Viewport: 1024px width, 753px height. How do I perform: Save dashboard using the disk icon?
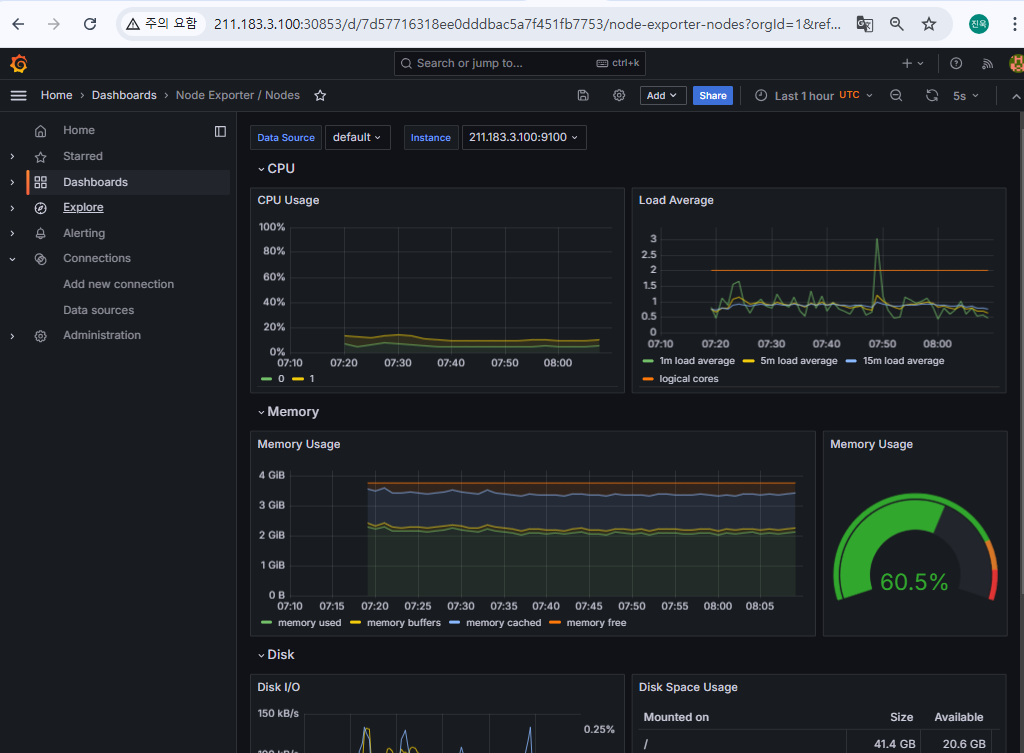(x=583, y=95)
